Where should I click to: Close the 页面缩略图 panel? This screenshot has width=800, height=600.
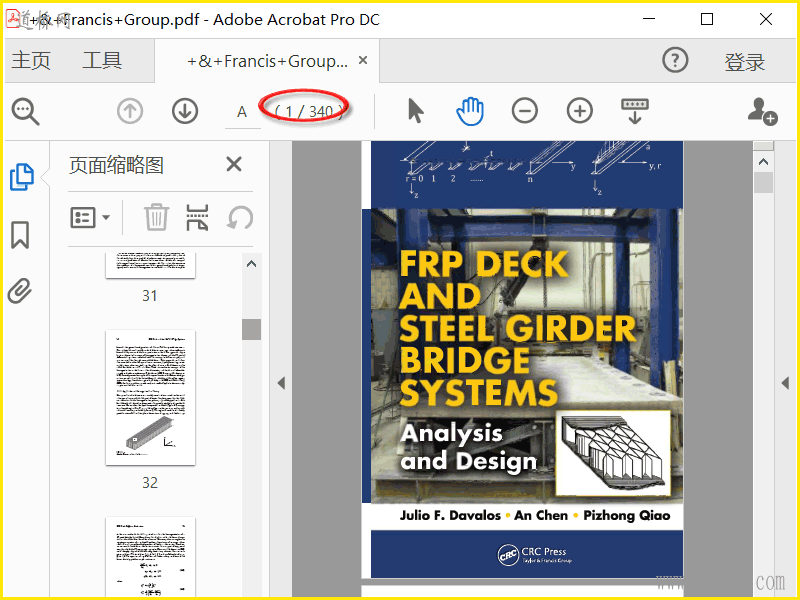coord(234,164)
